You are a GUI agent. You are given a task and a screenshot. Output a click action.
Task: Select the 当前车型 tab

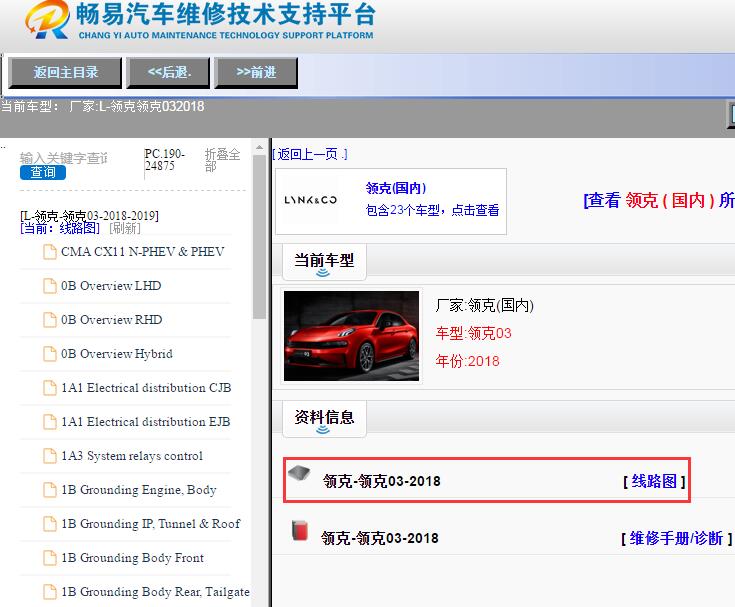click(324, 262)
